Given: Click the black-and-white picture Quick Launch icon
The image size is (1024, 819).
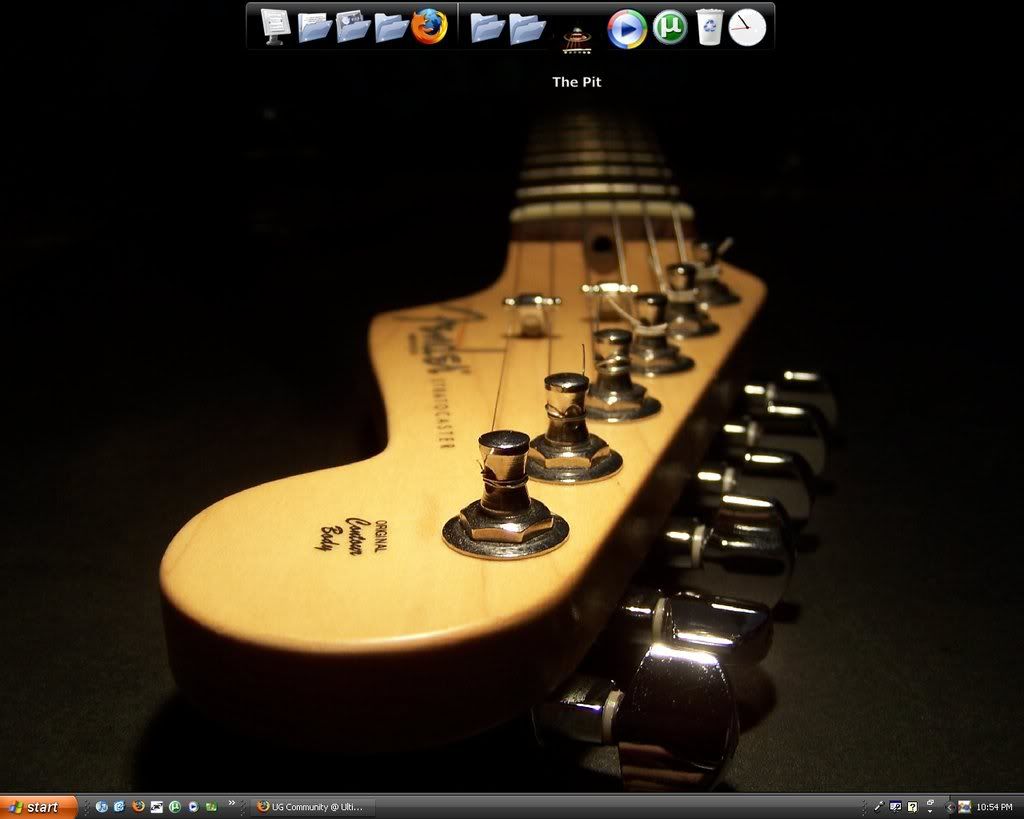Looking at the screenshot, I should [x=157, y=807].
